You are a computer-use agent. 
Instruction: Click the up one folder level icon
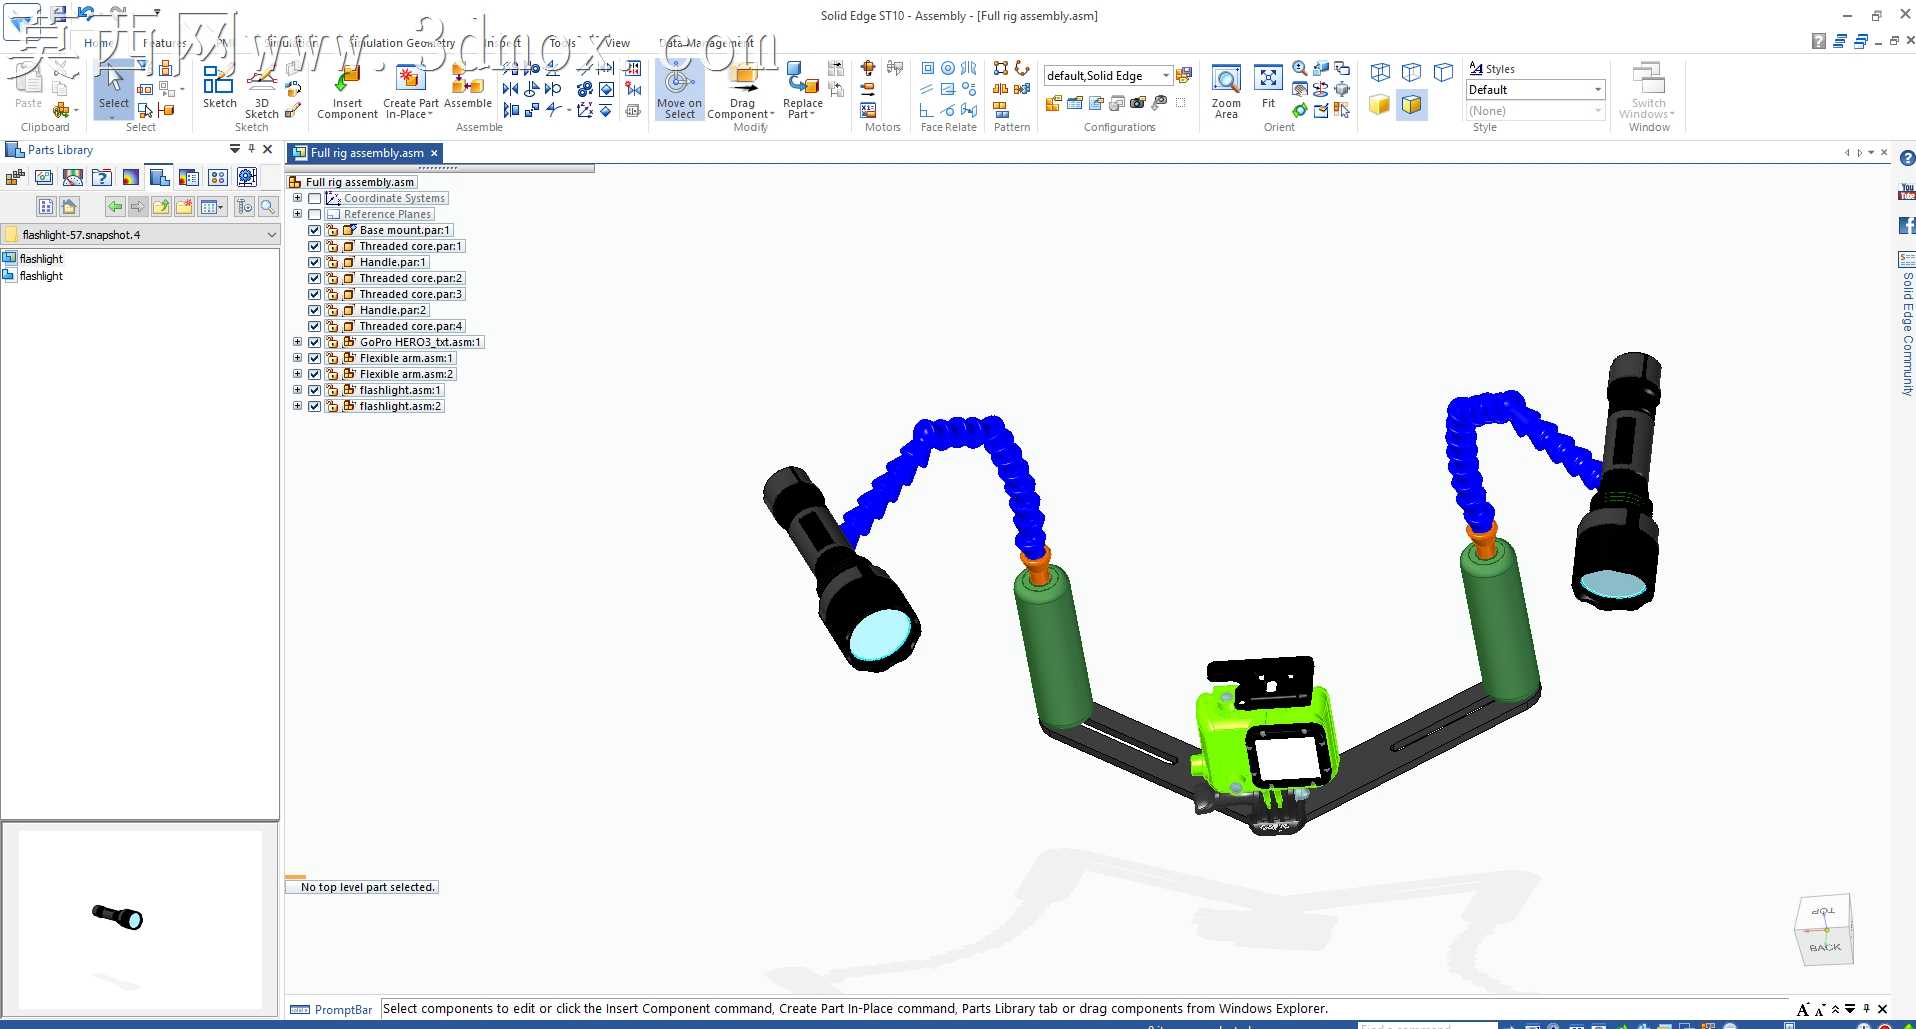(160, 207)
